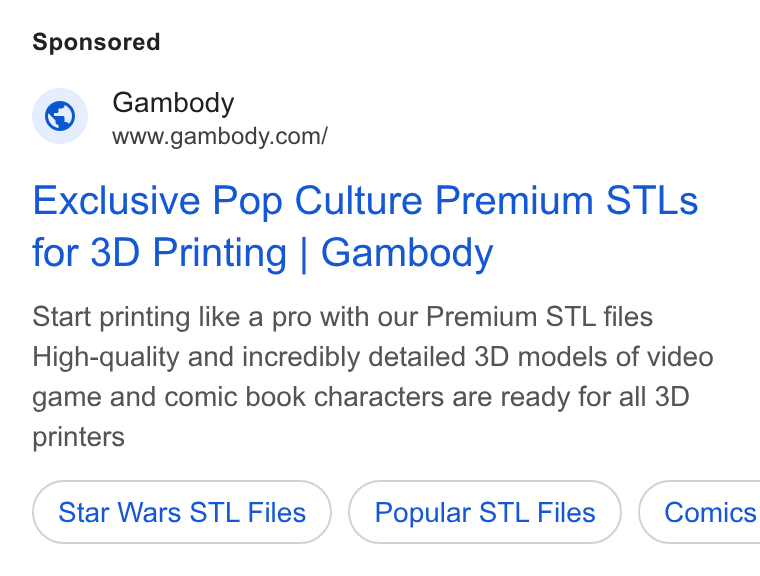Click the 'Premium STL files' phrase in the description
Screen dimensions: 760x576
[x=539, y=317]
